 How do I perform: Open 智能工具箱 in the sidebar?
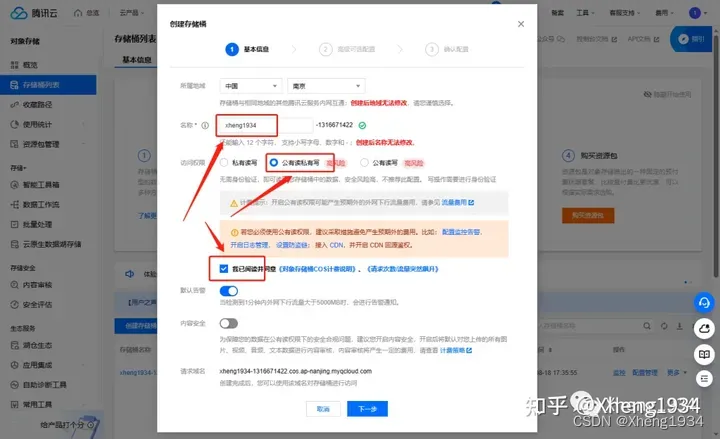click(x=41, y=185)
